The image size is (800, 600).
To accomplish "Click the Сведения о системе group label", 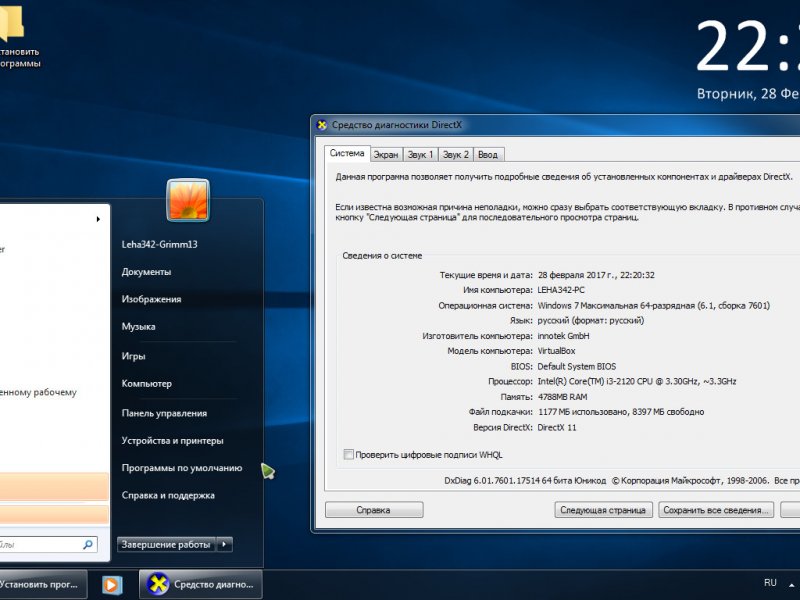I will pos(382,256).
